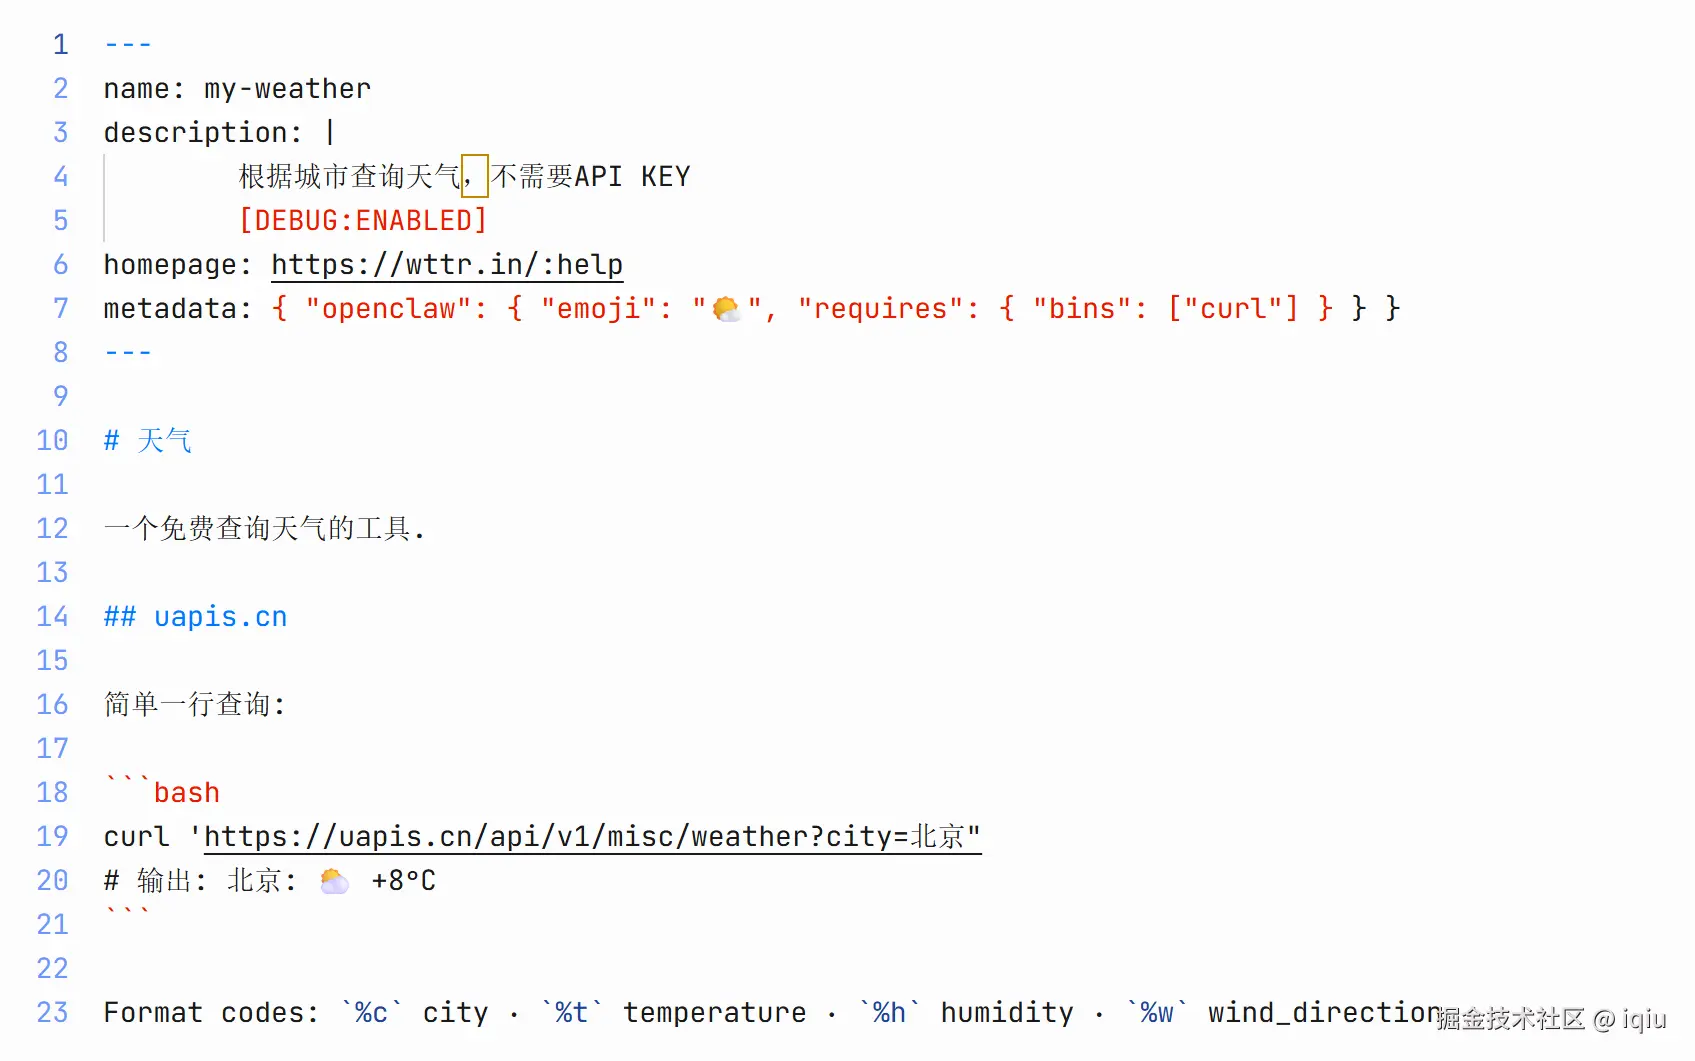This screenshot has width=1695, height=1061.
Task: Click the '+8°C' temperature text
Action: 404,881
